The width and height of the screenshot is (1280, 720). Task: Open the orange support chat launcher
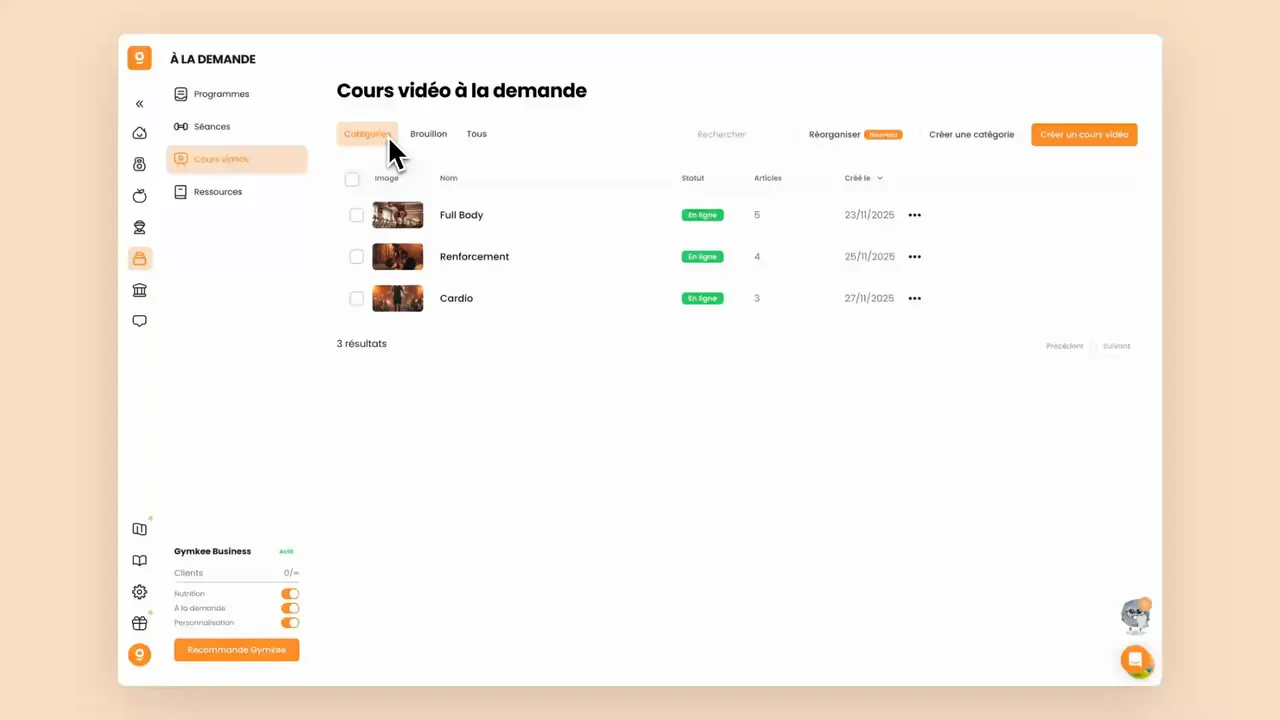coord(1135,660)
